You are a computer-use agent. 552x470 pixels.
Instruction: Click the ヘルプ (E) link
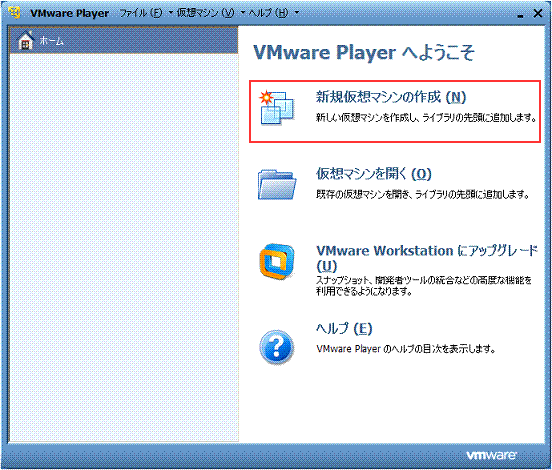(x=344, y=328)
